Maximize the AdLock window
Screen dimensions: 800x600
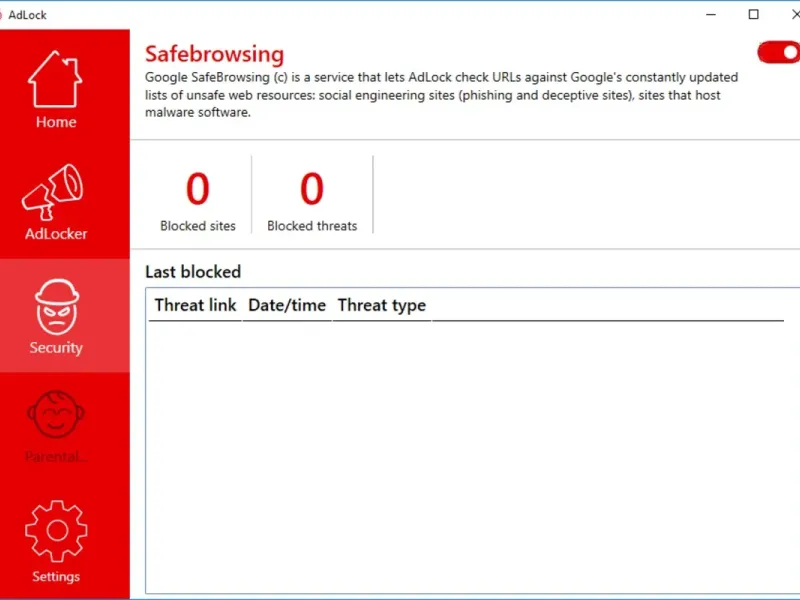tap(754, 15)
